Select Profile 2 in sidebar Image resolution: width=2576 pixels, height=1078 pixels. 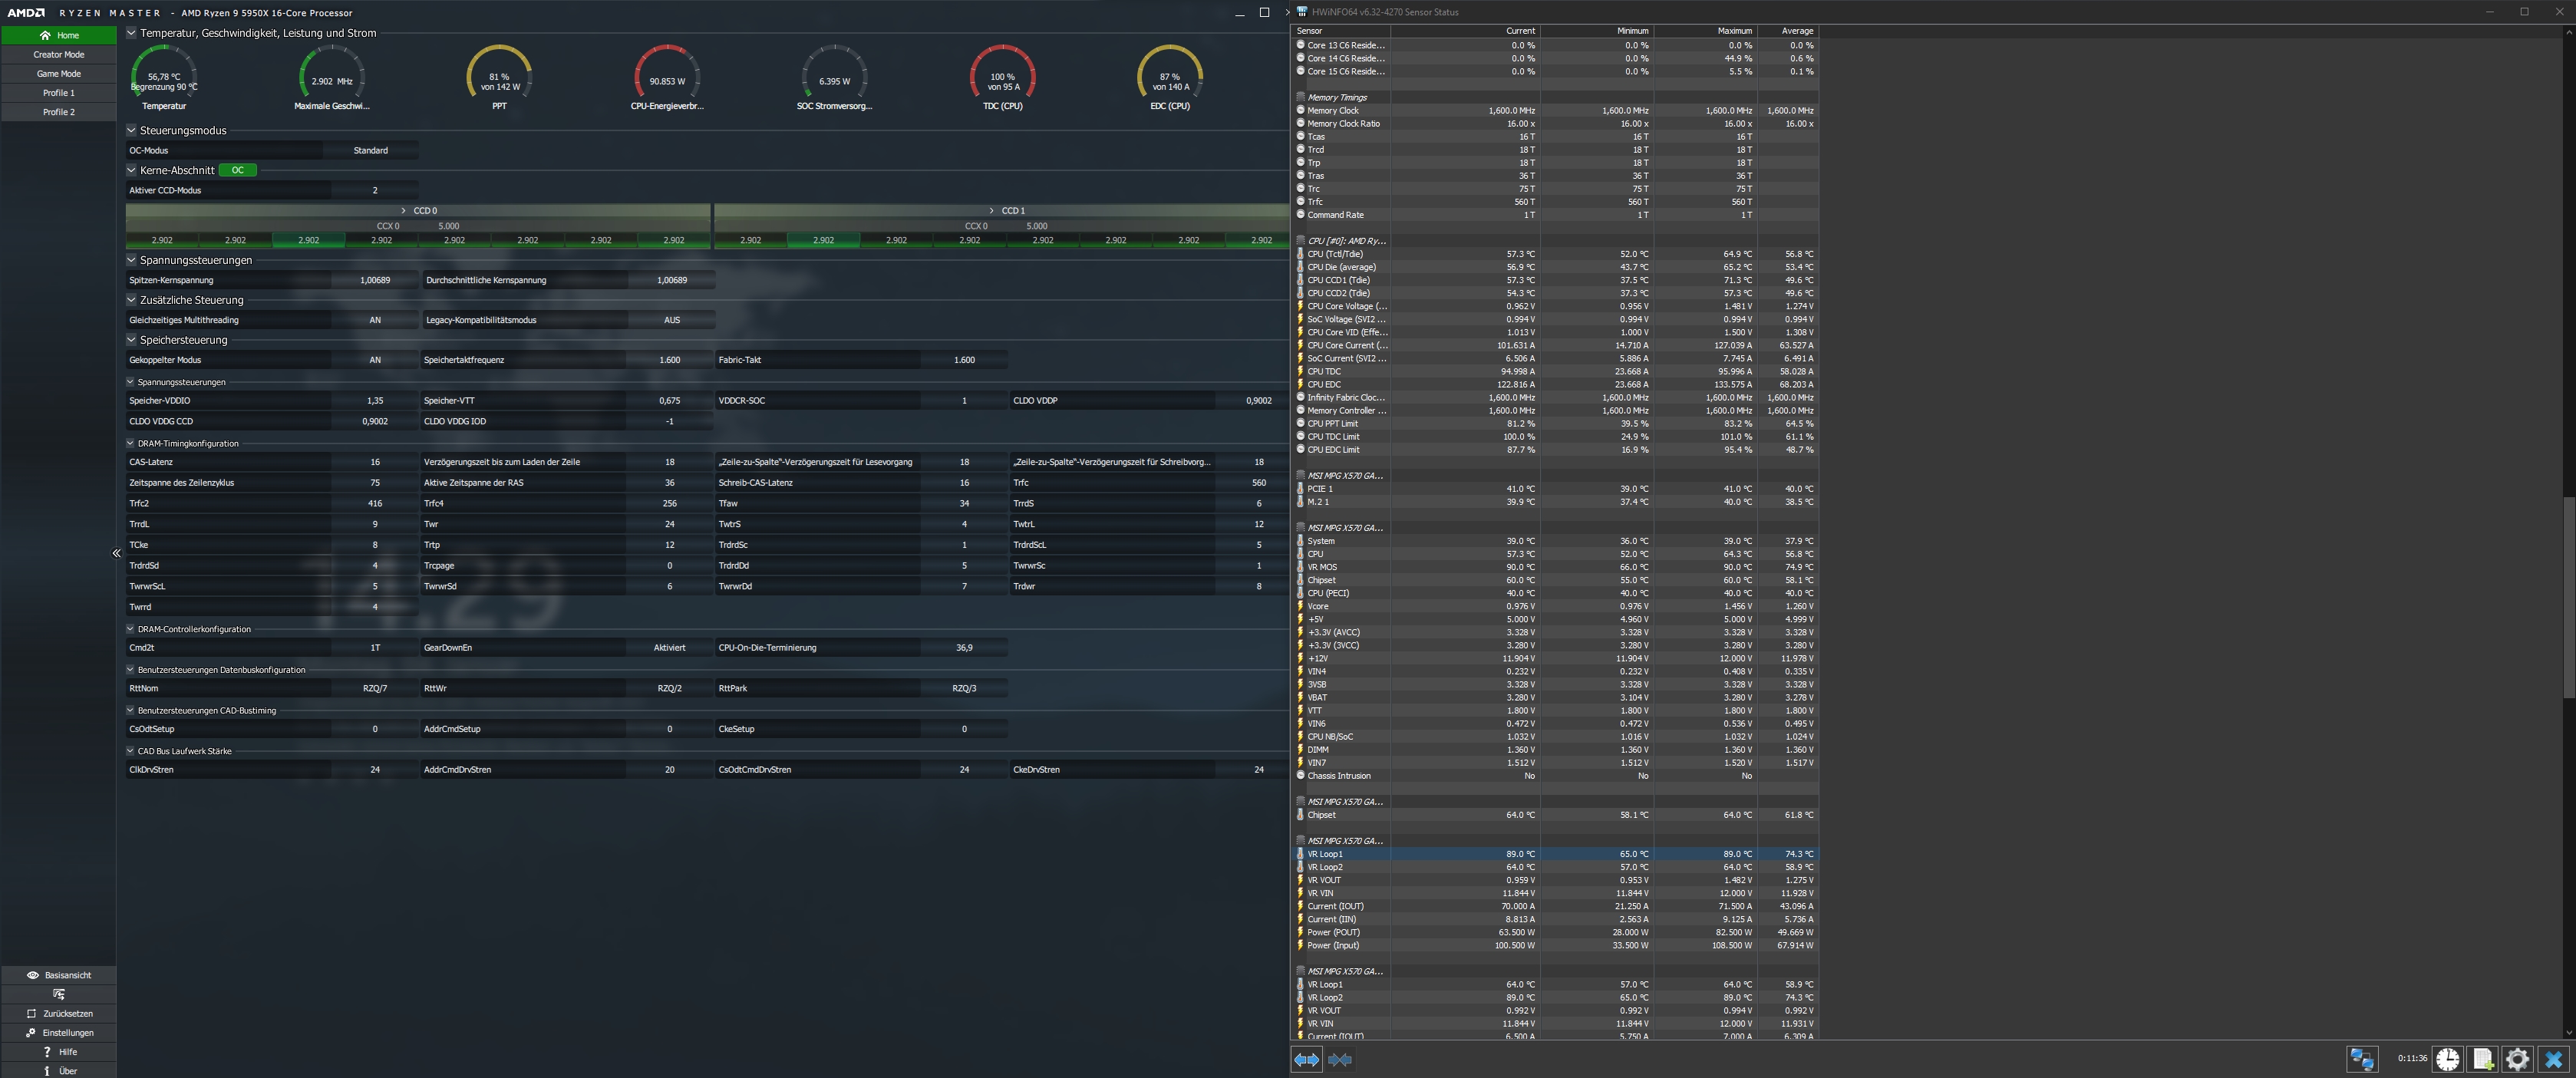(x=59, y=111)
